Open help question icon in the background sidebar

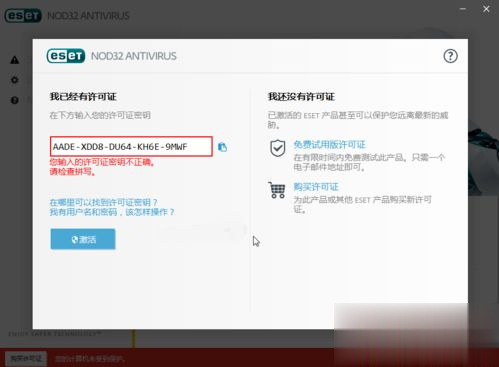14,100
